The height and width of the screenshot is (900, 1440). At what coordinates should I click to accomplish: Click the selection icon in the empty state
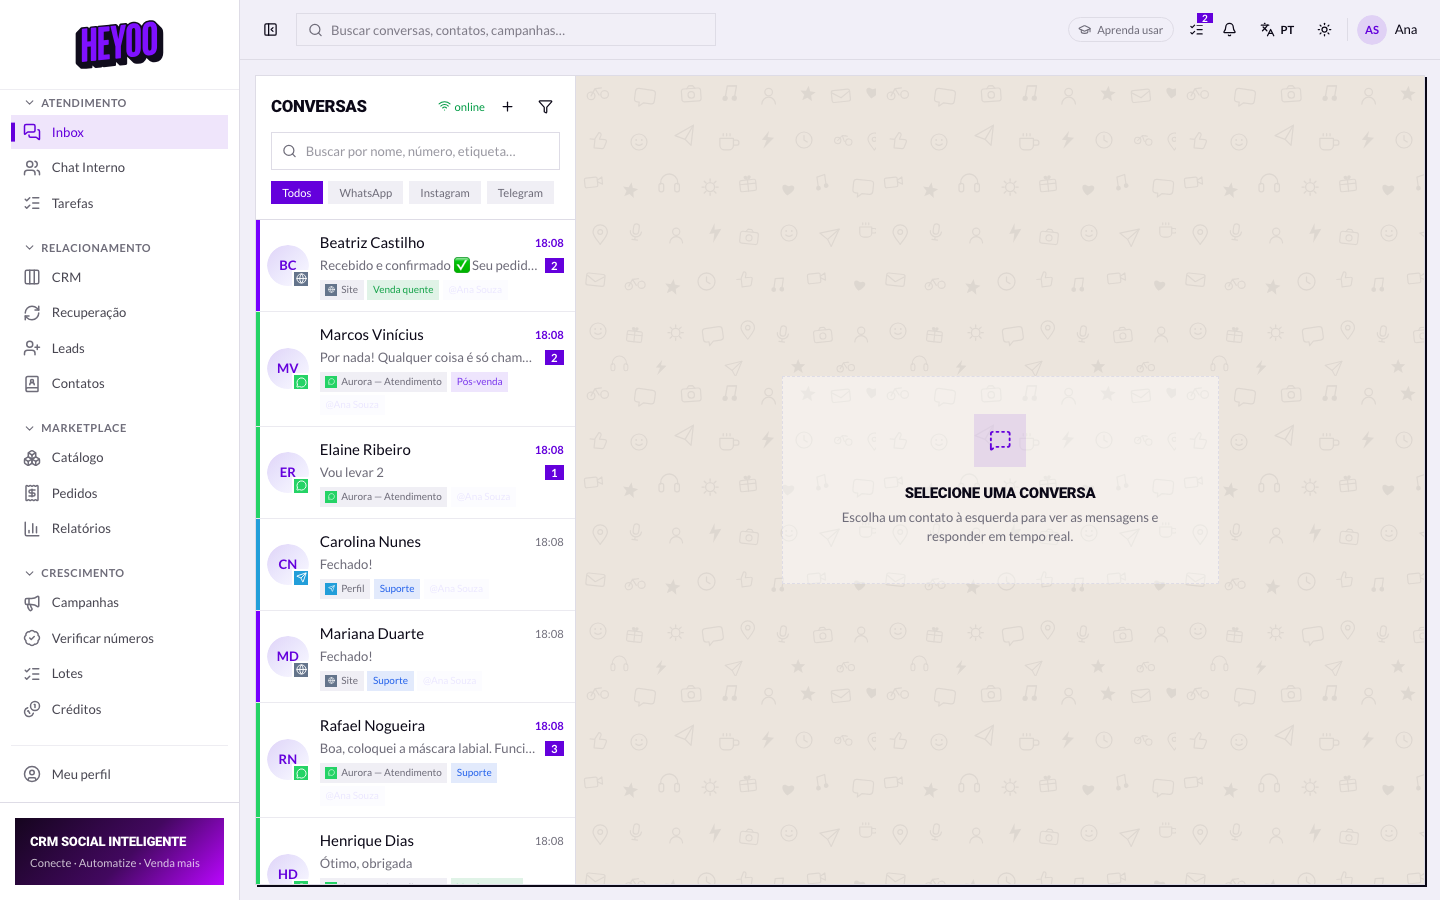pyautogui.click(x=1000, y=440)
